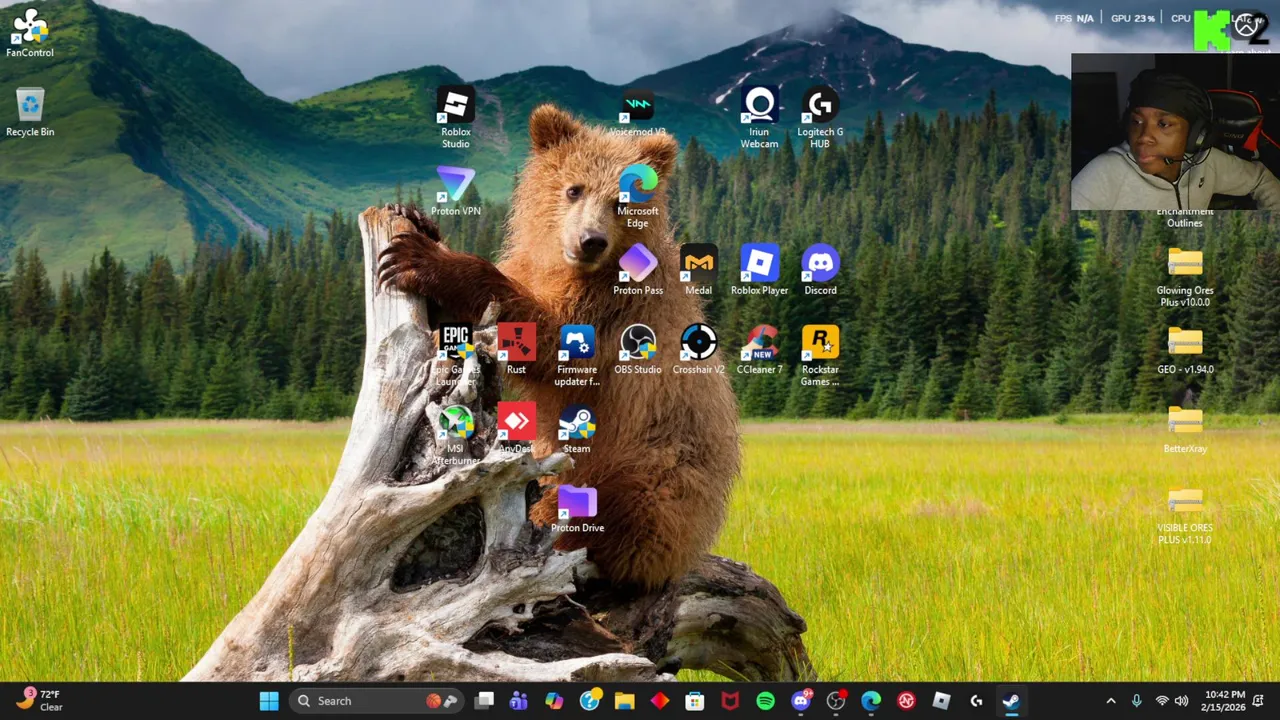
Task: Open Microsoft Store from the taskbar
Action: (695, 701)
